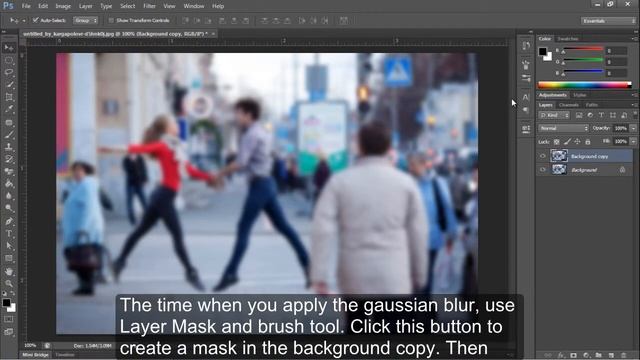
Task: Select the Crop tool
Action: [9, 97]
